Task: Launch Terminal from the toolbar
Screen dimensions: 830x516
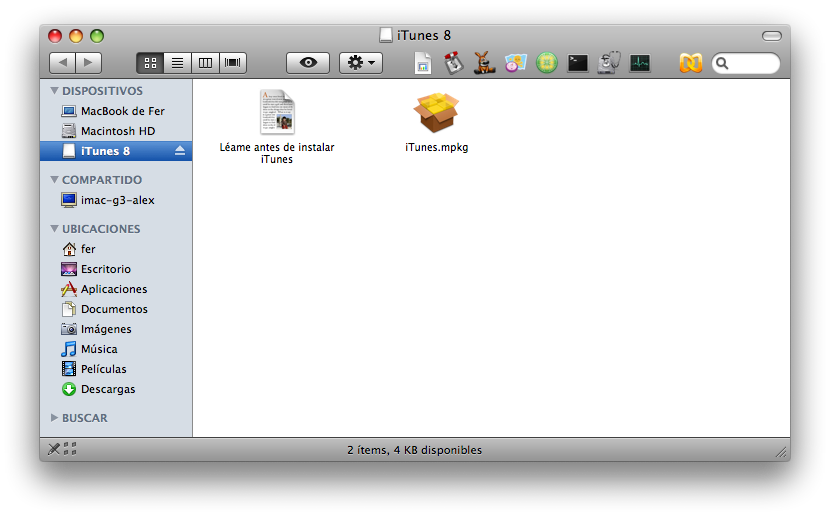Action: (578, 63)
